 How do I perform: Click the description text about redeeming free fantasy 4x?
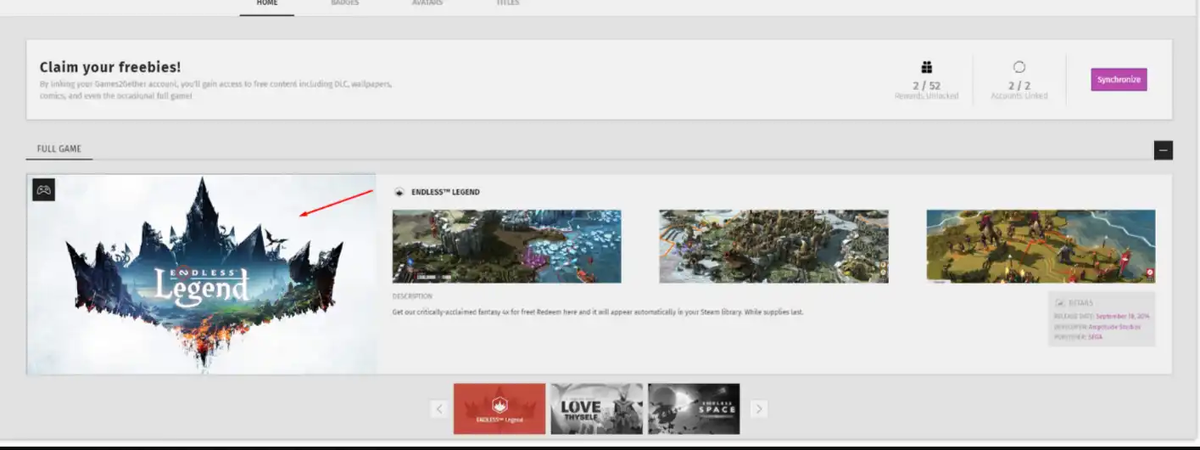[598, 312]
